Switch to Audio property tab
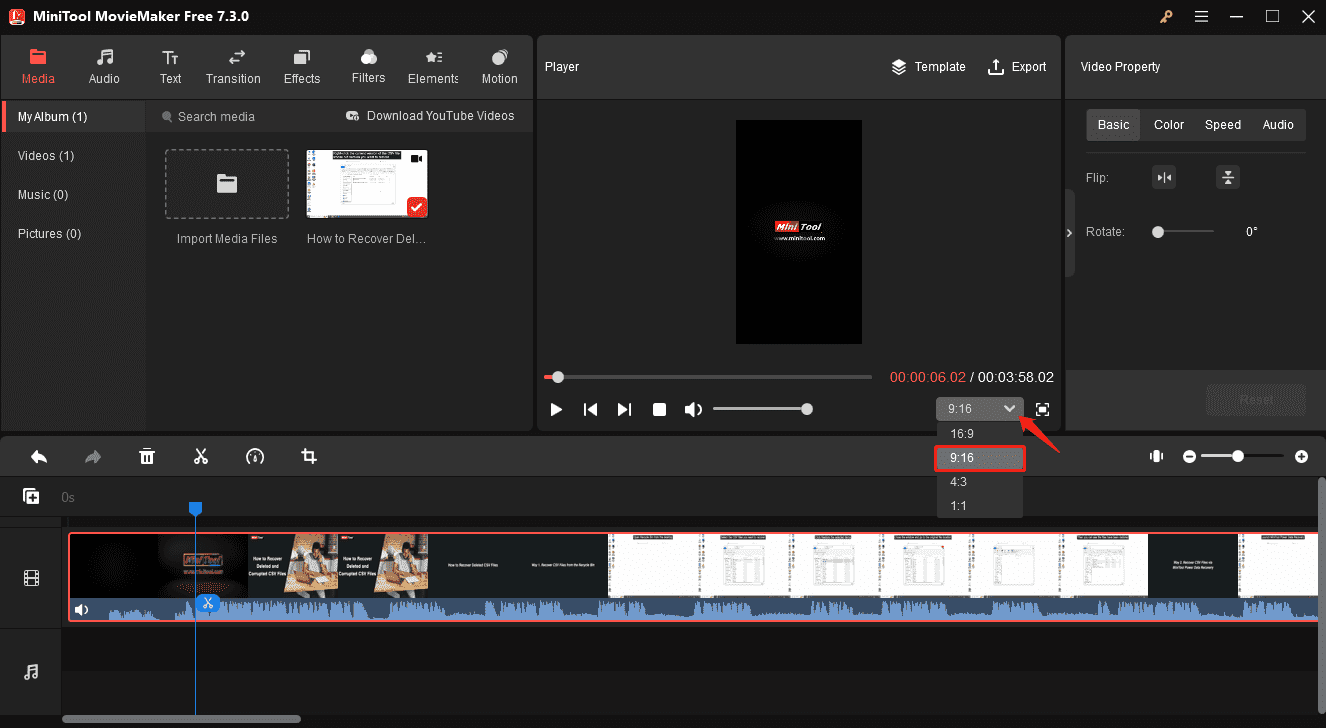 point(1278,125)
